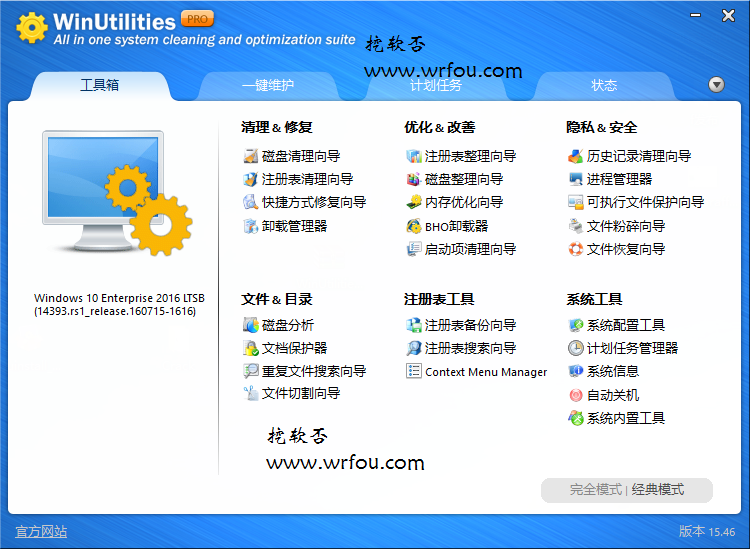The image size is (750, 549).
Task: Click the Context Menu Manager icon
Action: (414, 371)
